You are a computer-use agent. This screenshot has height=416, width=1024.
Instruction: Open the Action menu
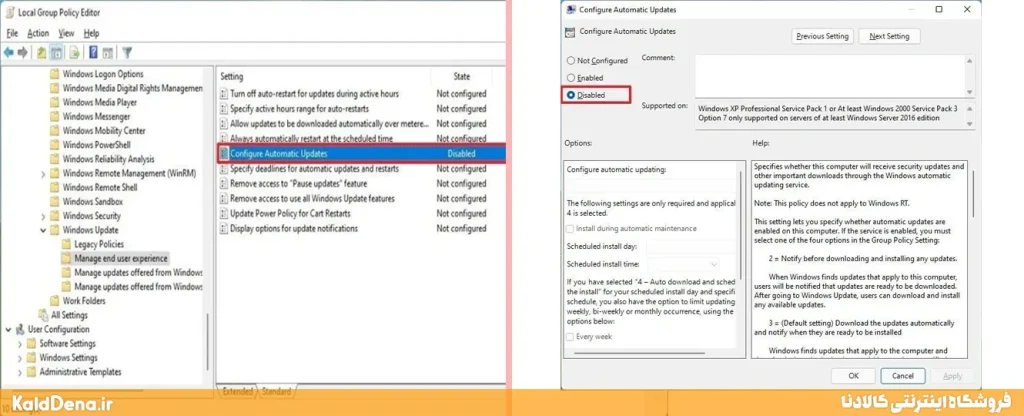point(38,33)
